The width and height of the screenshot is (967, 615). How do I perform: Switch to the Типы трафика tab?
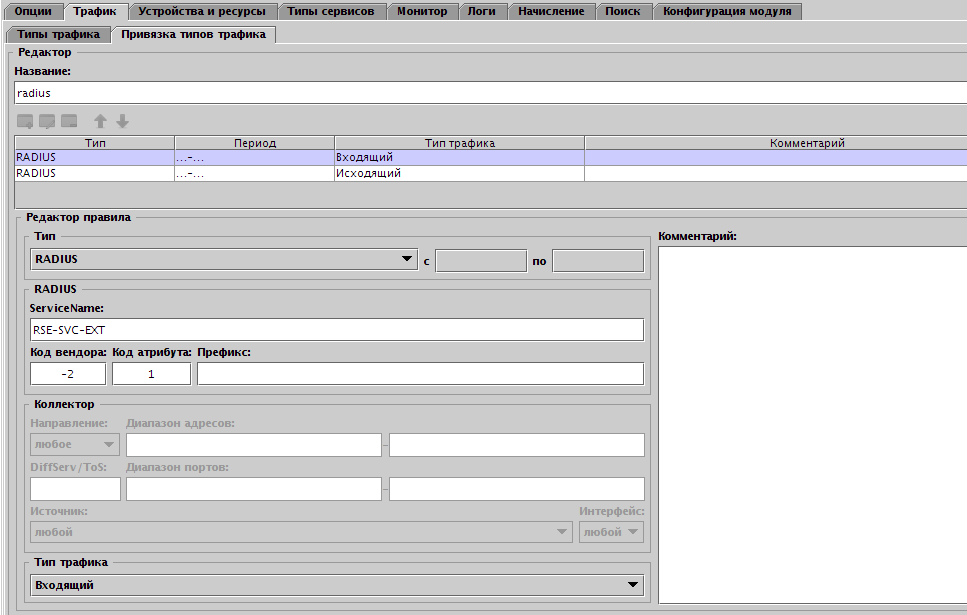click(x=58, y=34)
